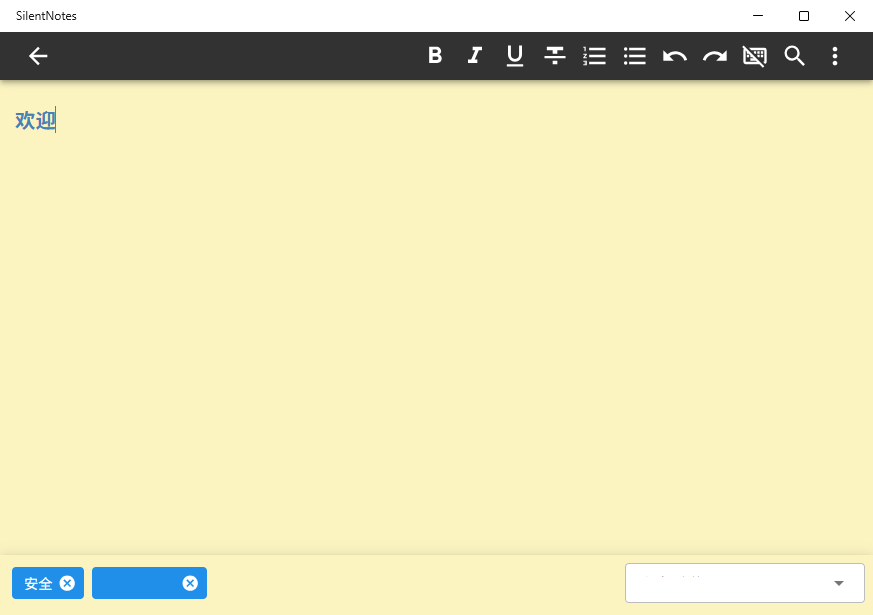Screen dimensions: 873x615
Task: Select the 安全 tag chip
Action: (x=38, y=583)
